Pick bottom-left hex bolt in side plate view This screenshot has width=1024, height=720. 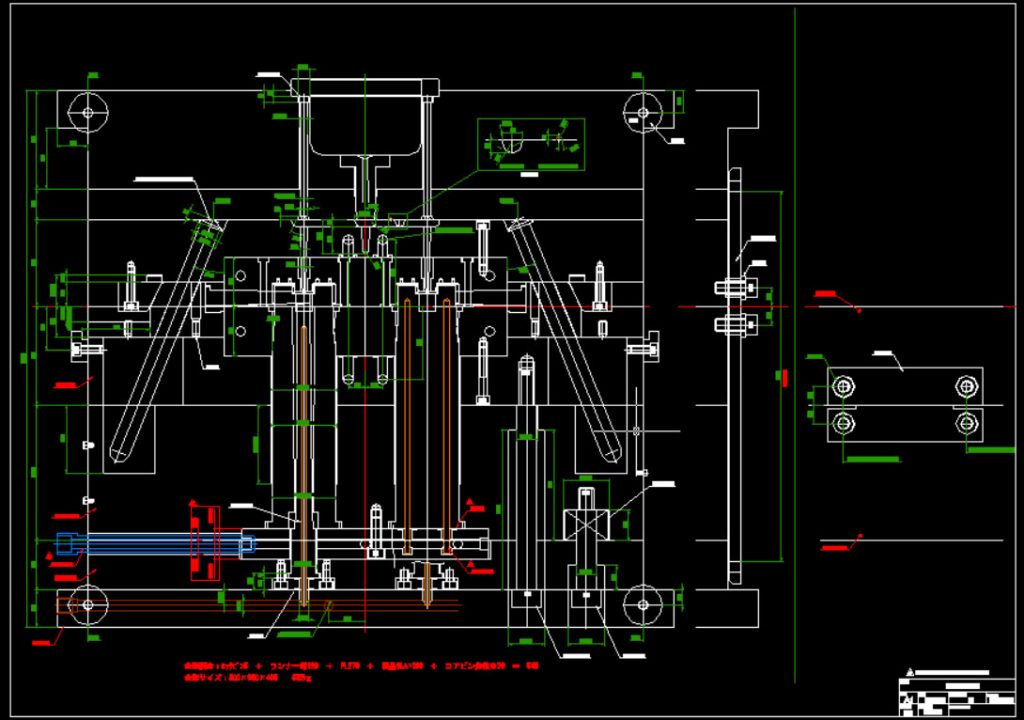tap(845, 423)
